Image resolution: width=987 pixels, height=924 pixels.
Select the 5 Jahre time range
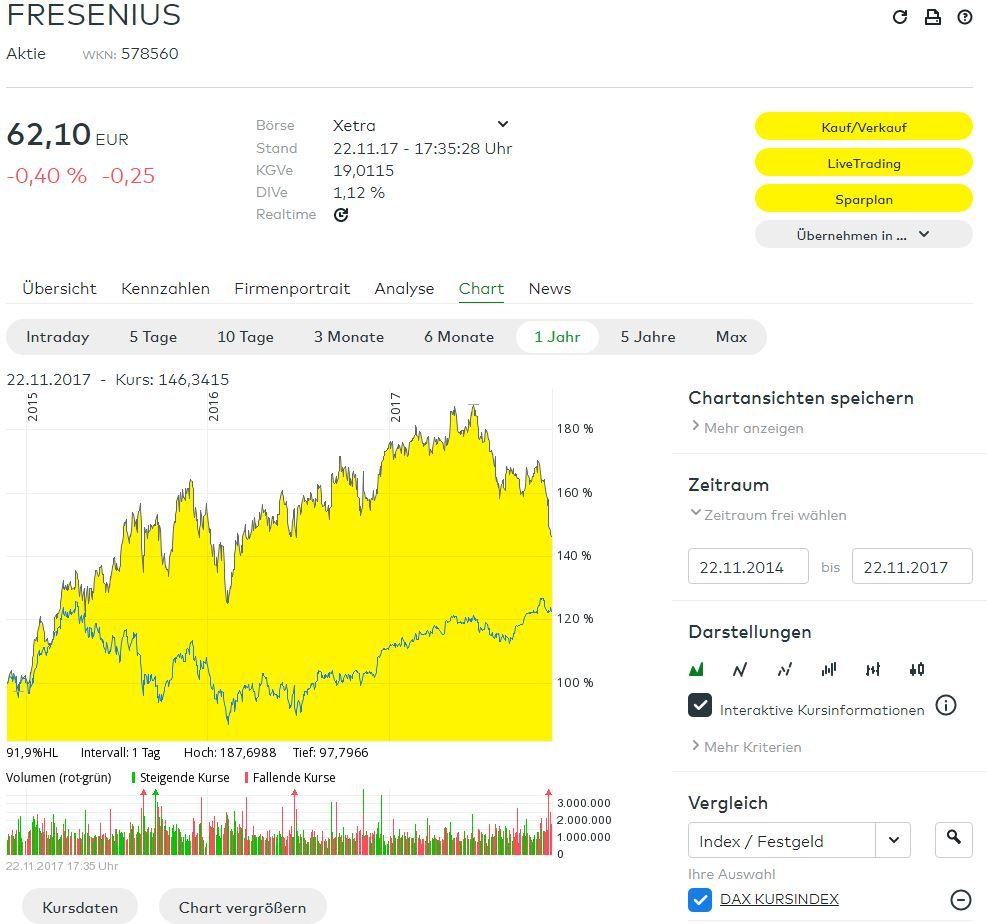647,337
